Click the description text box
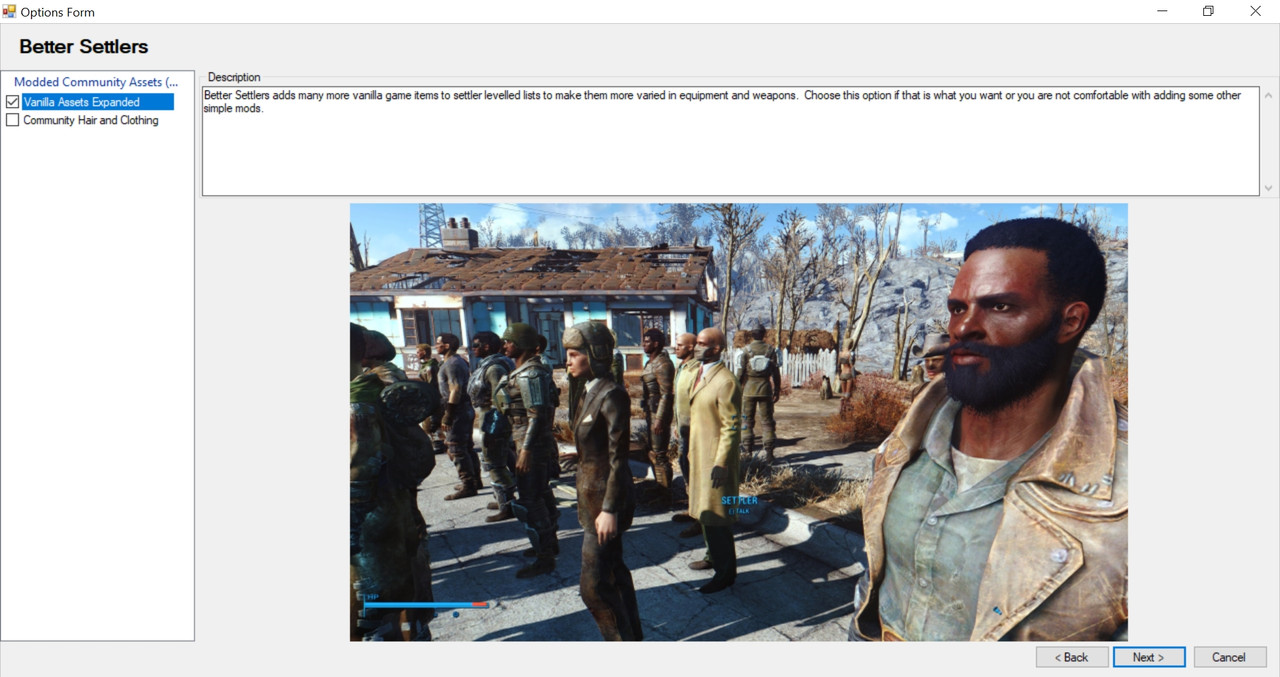The width and height of the screenshot is (1280, 677). pos(730,141)
